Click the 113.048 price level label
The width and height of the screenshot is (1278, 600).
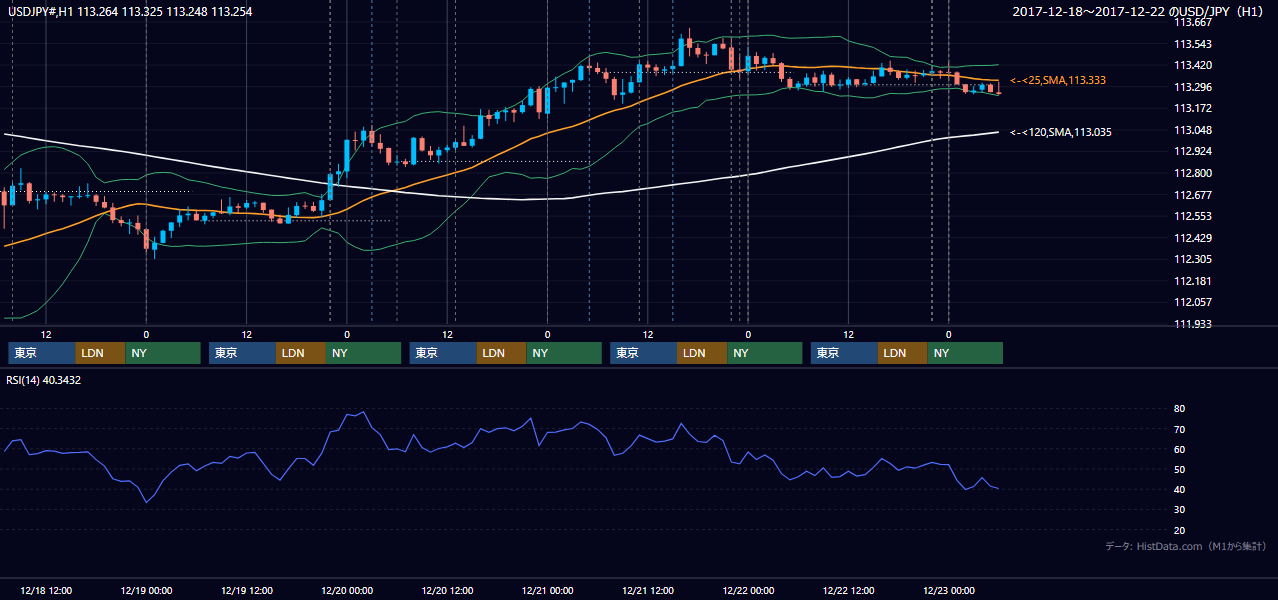click(x=1192, y=130)
